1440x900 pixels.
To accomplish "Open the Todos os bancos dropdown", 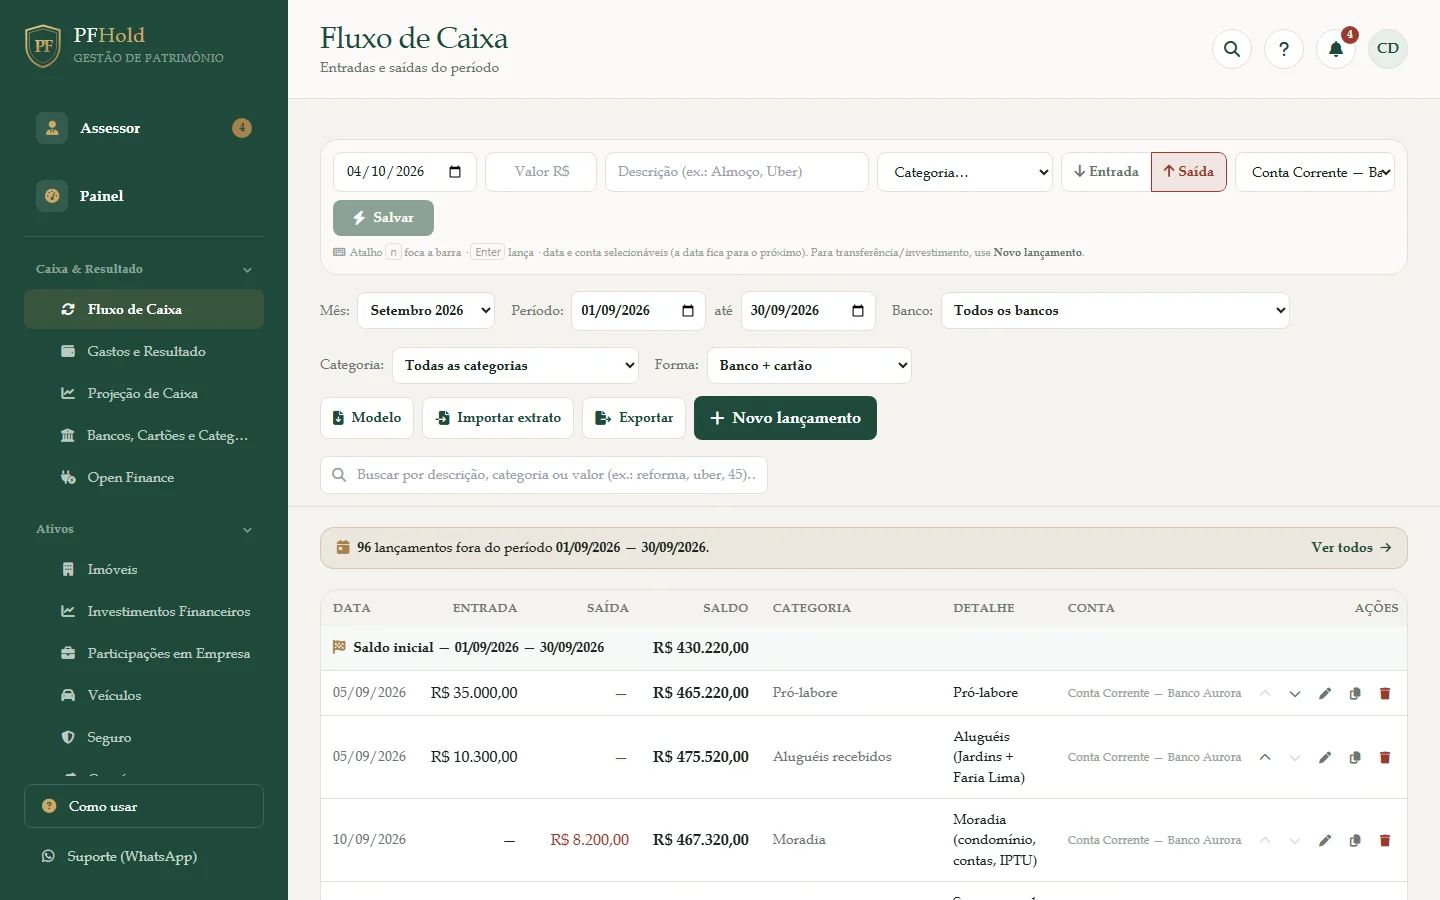I will click(1115, 311).
